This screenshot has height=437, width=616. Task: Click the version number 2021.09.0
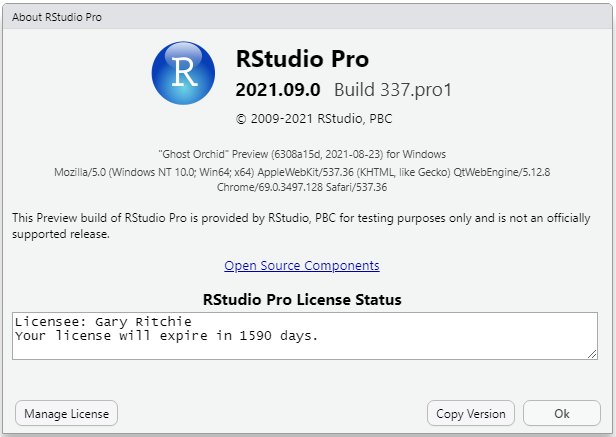click(x=278, y=90)
